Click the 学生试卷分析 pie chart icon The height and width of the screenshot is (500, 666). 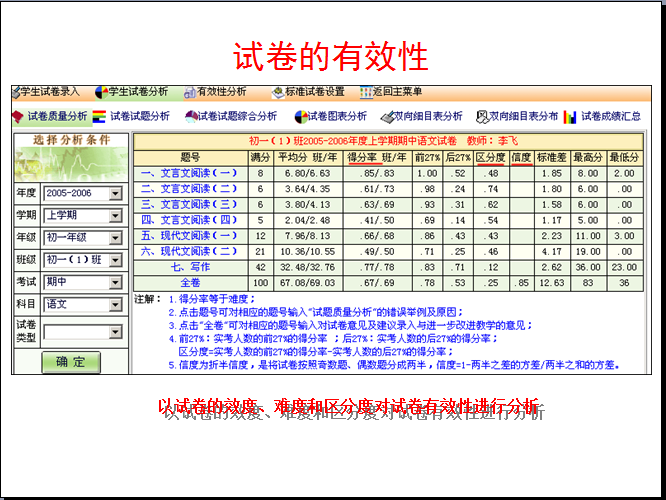tap(101, 92)
